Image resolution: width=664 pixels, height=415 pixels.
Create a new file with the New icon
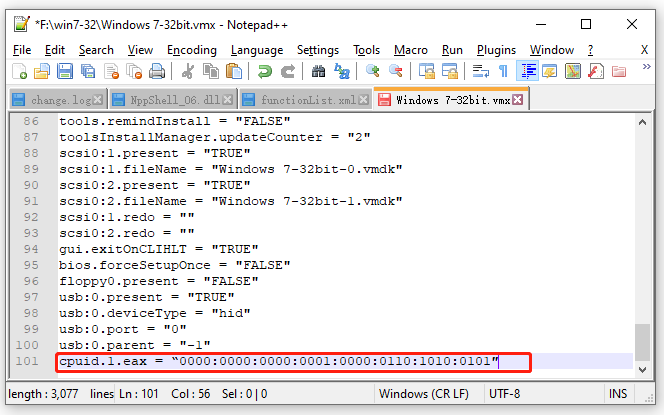click(x=19, y=71)
